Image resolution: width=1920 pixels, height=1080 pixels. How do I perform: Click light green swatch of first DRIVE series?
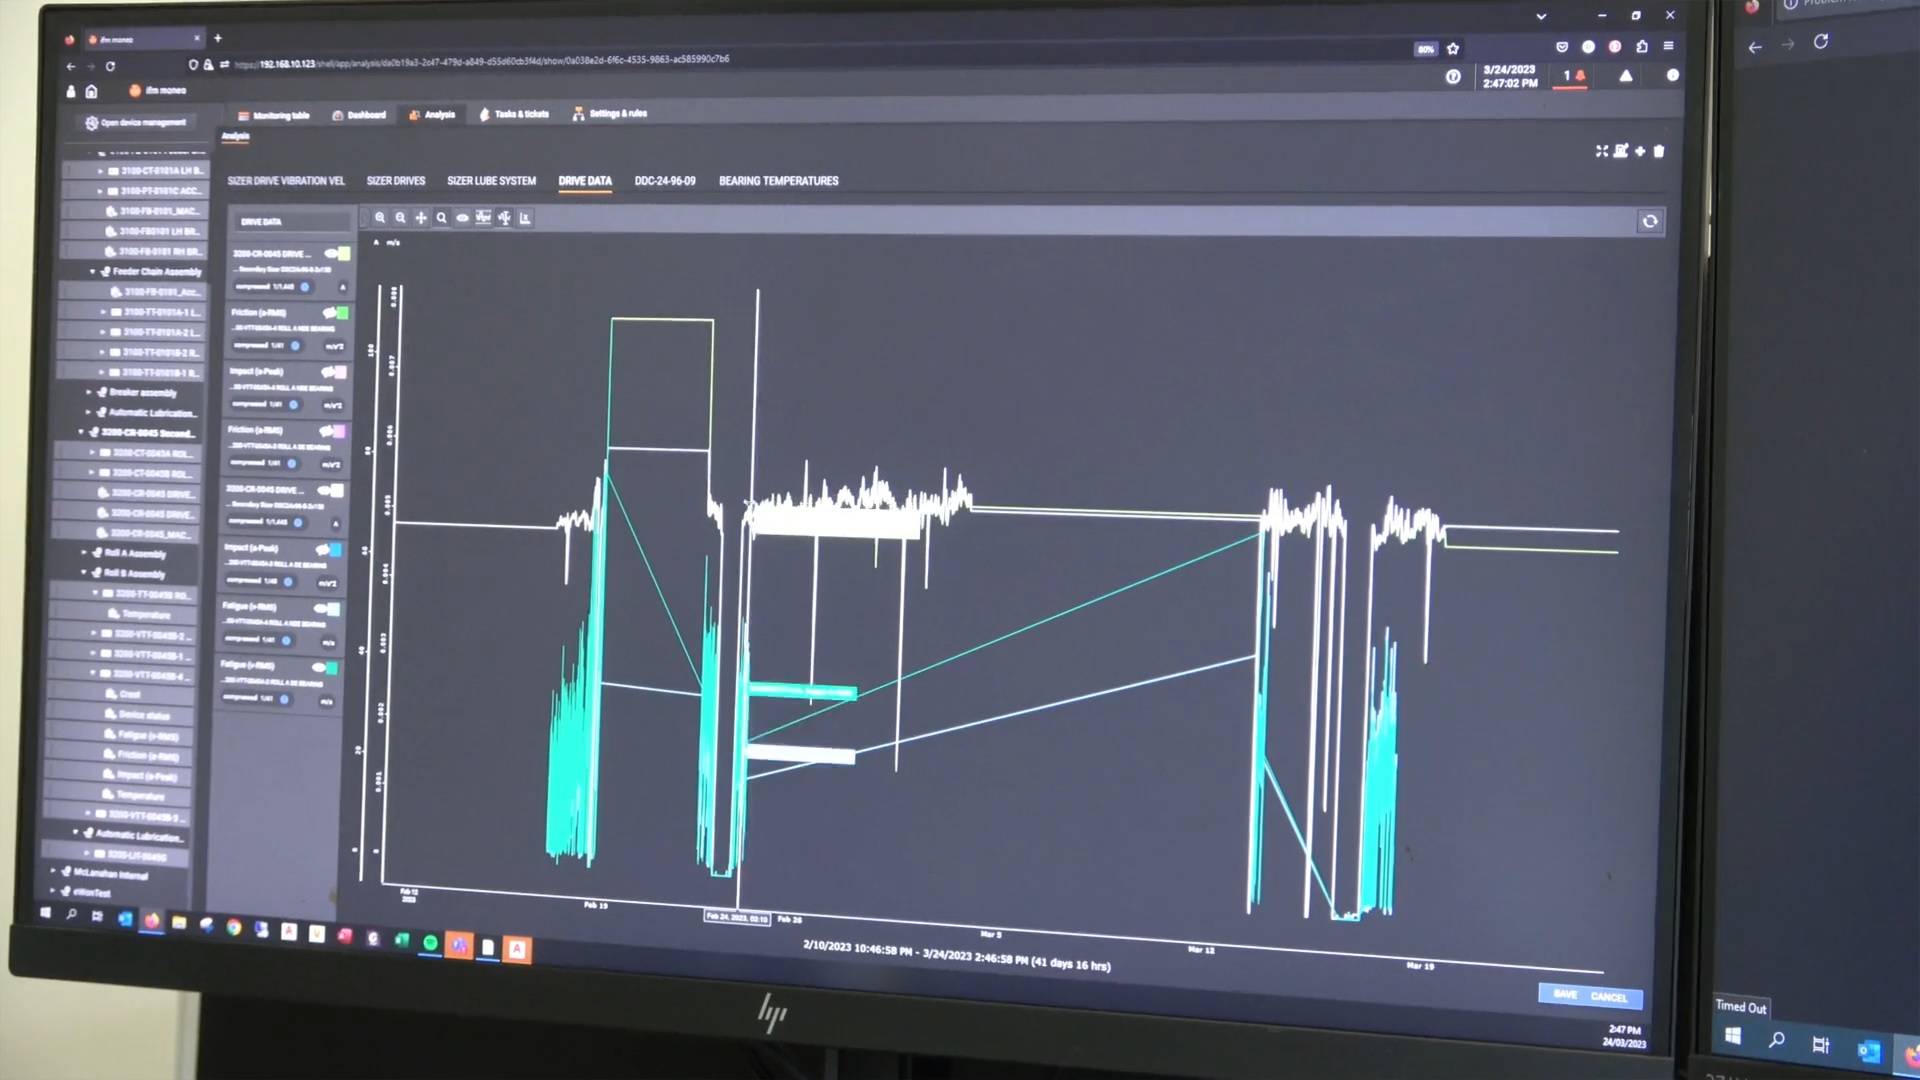(344, 253)
